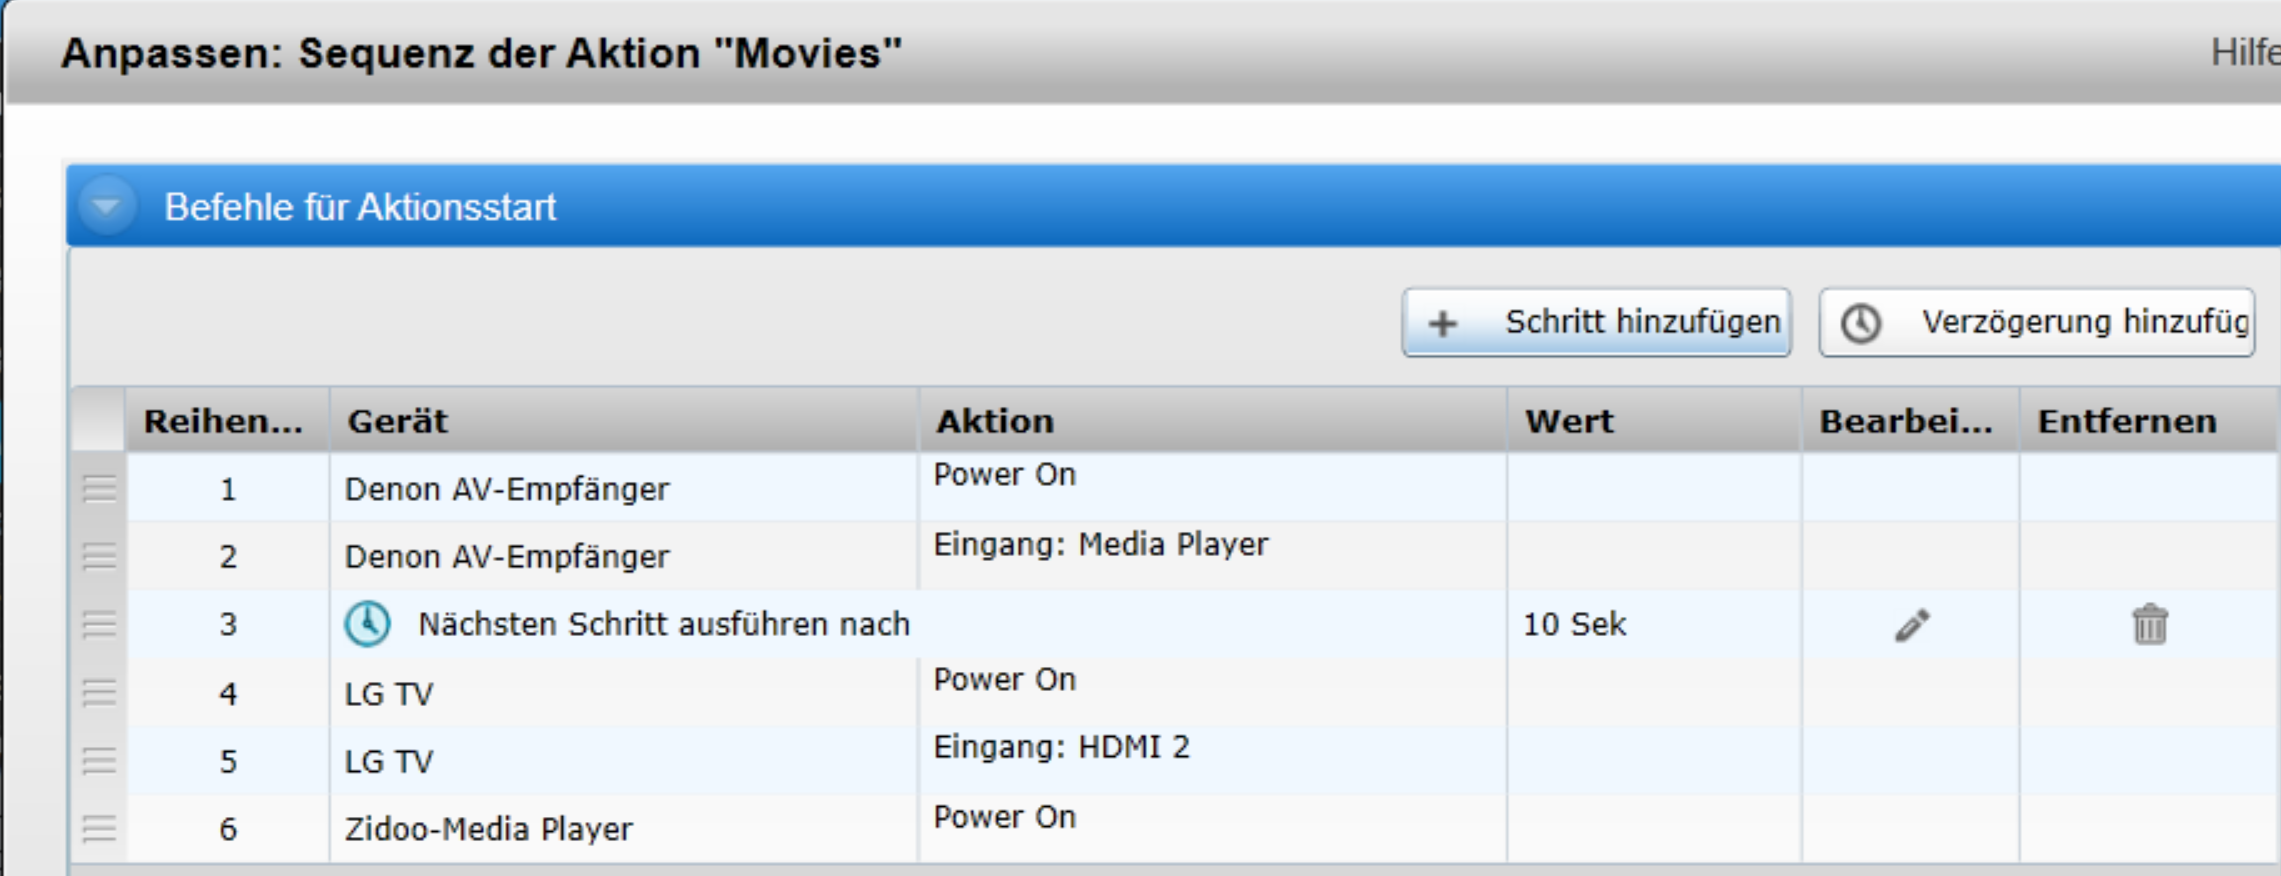Image resolution: width=2281 pixels, height=876 pixels.
Task: Click the drag handle of row 4
Action: click(99, 693)
